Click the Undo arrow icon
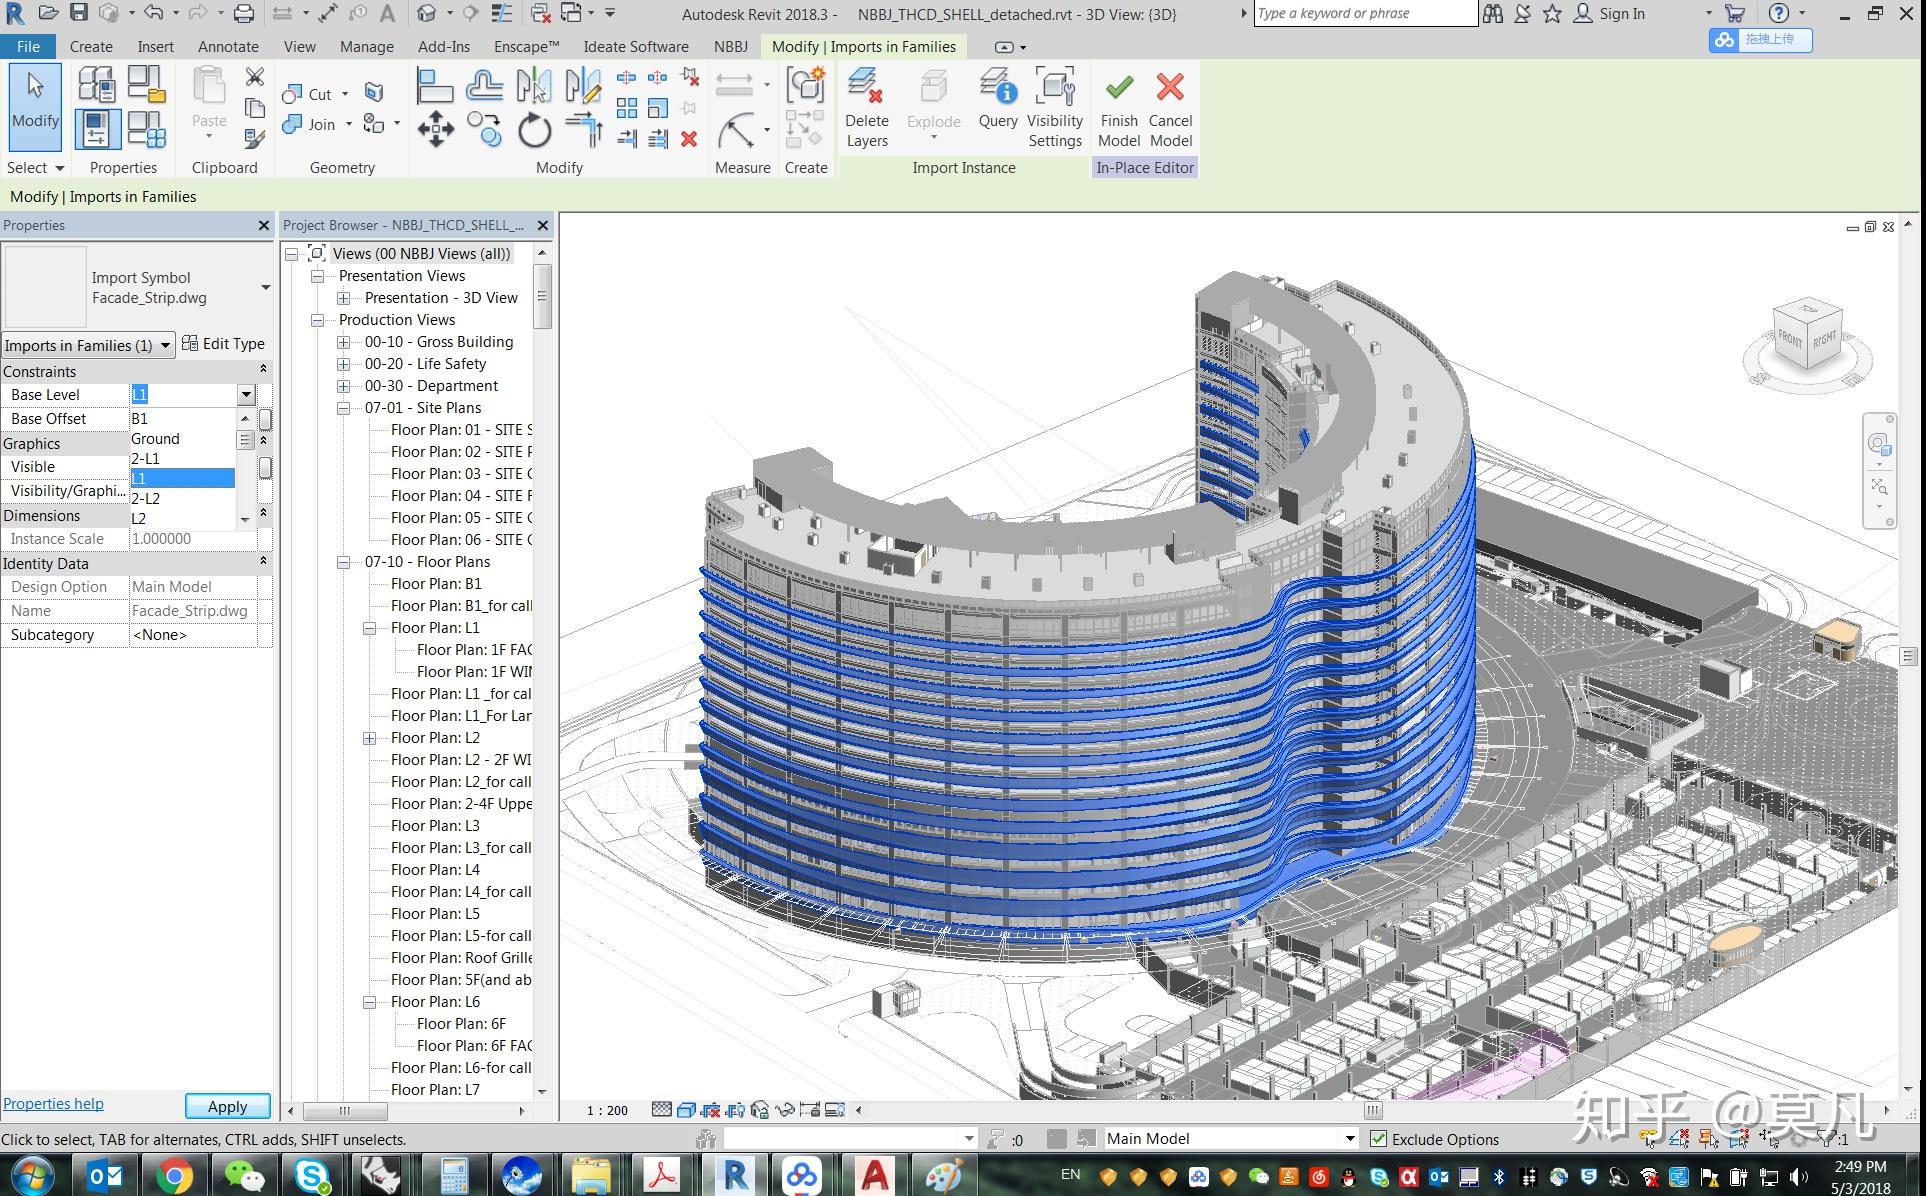 [153, 13]
